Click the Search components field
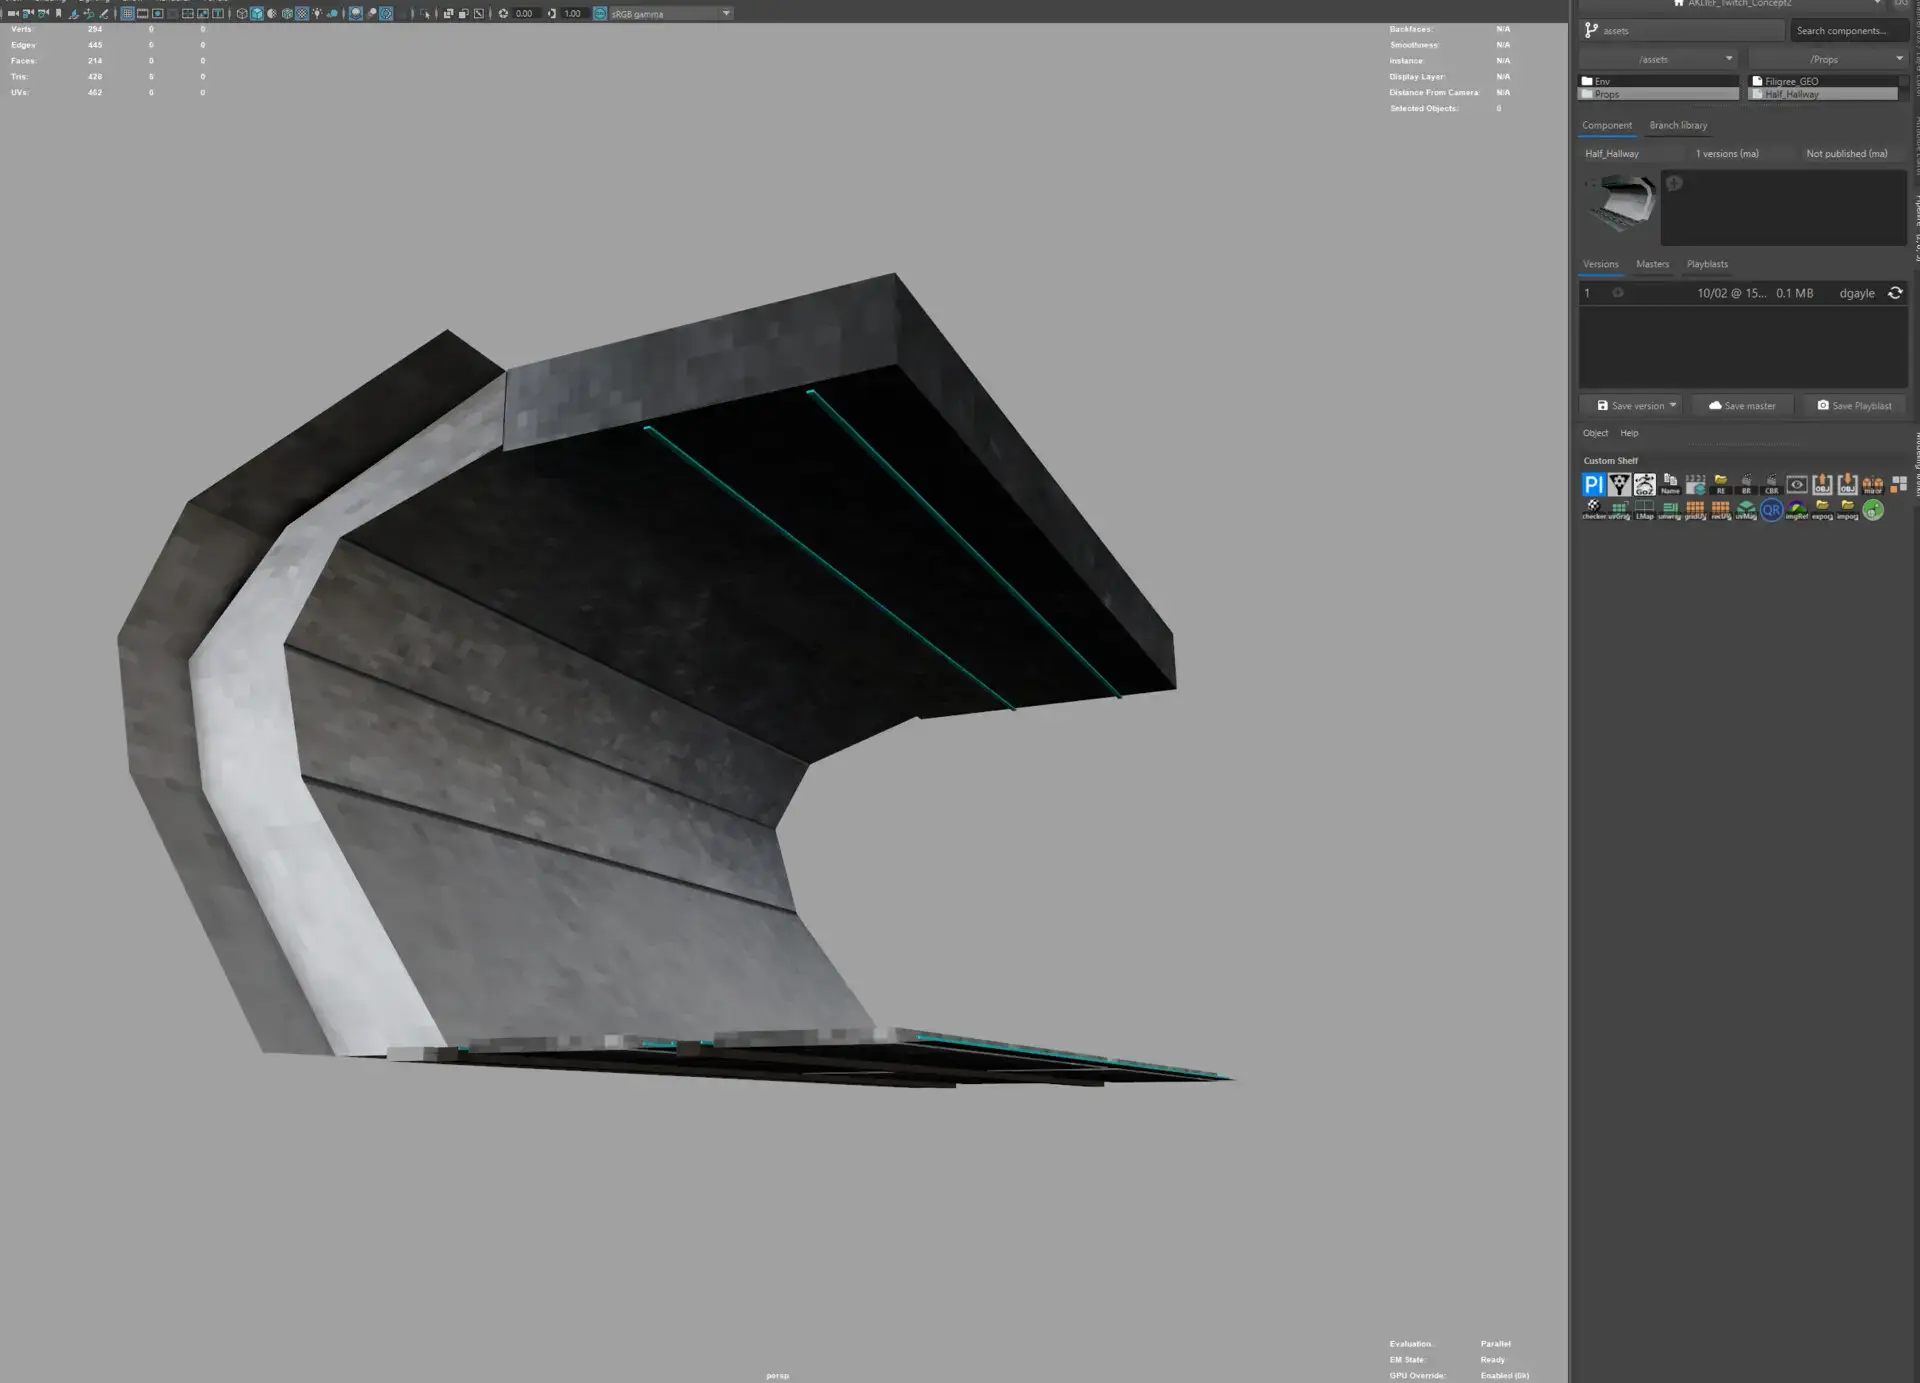Image resolution: width=1920 pixels, height=1383 pixels. [x=1847, y=31]
